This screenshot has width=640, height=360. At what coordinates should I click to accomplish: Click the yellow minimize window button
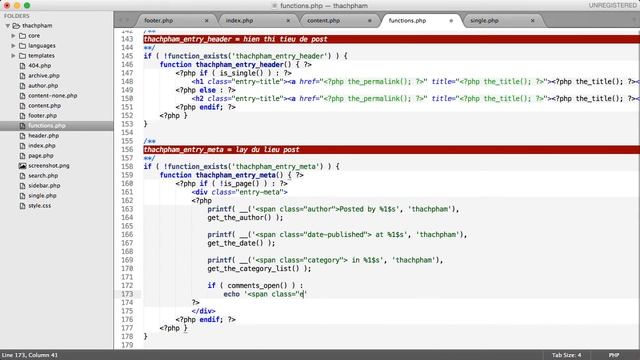(17, 6)
